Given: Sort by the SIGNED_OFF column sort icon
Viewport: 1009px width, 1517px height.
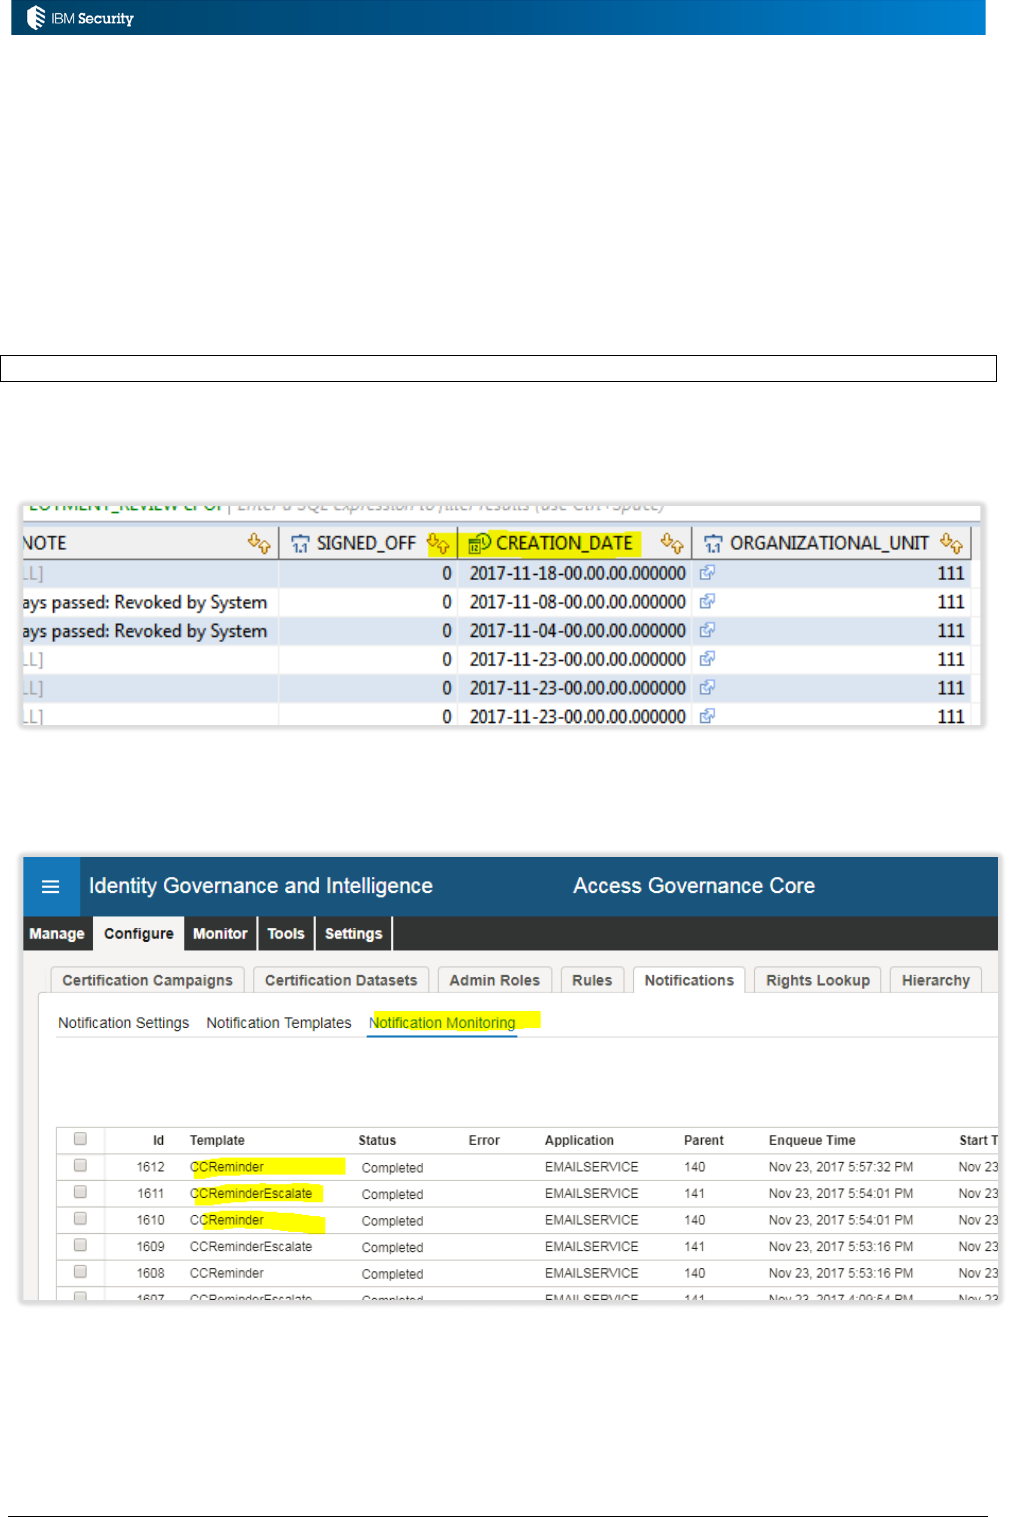Looking at the screenshot, I should (x=438, y=543).
